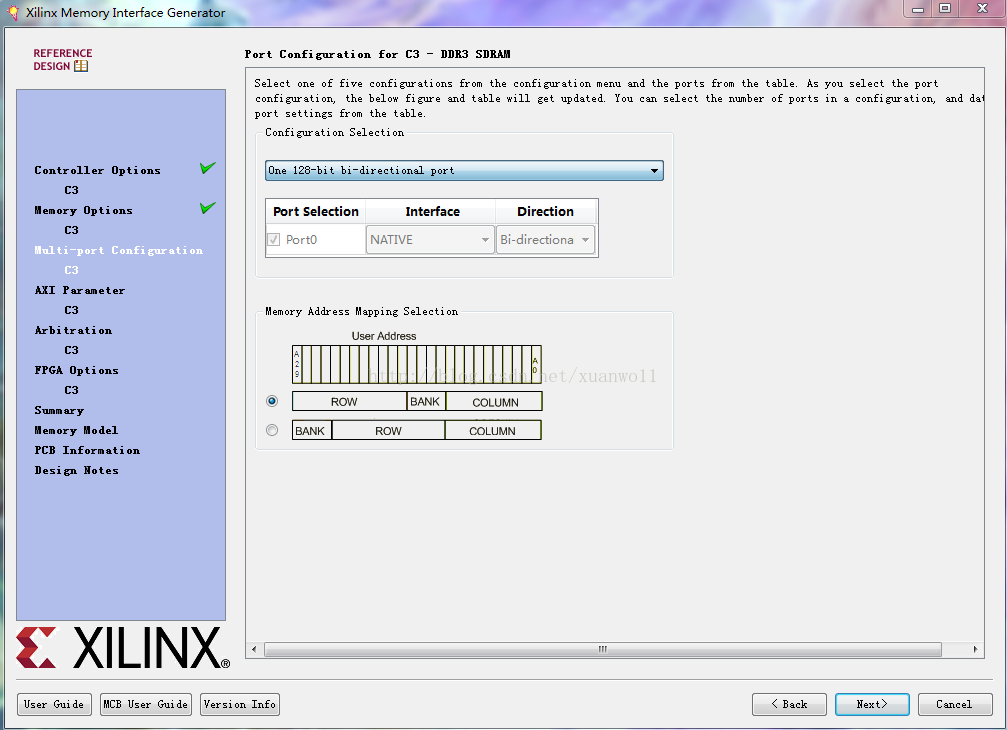Click the scrollbar left arrow
Screen dimensions: 1007x730
click(254, 649)
